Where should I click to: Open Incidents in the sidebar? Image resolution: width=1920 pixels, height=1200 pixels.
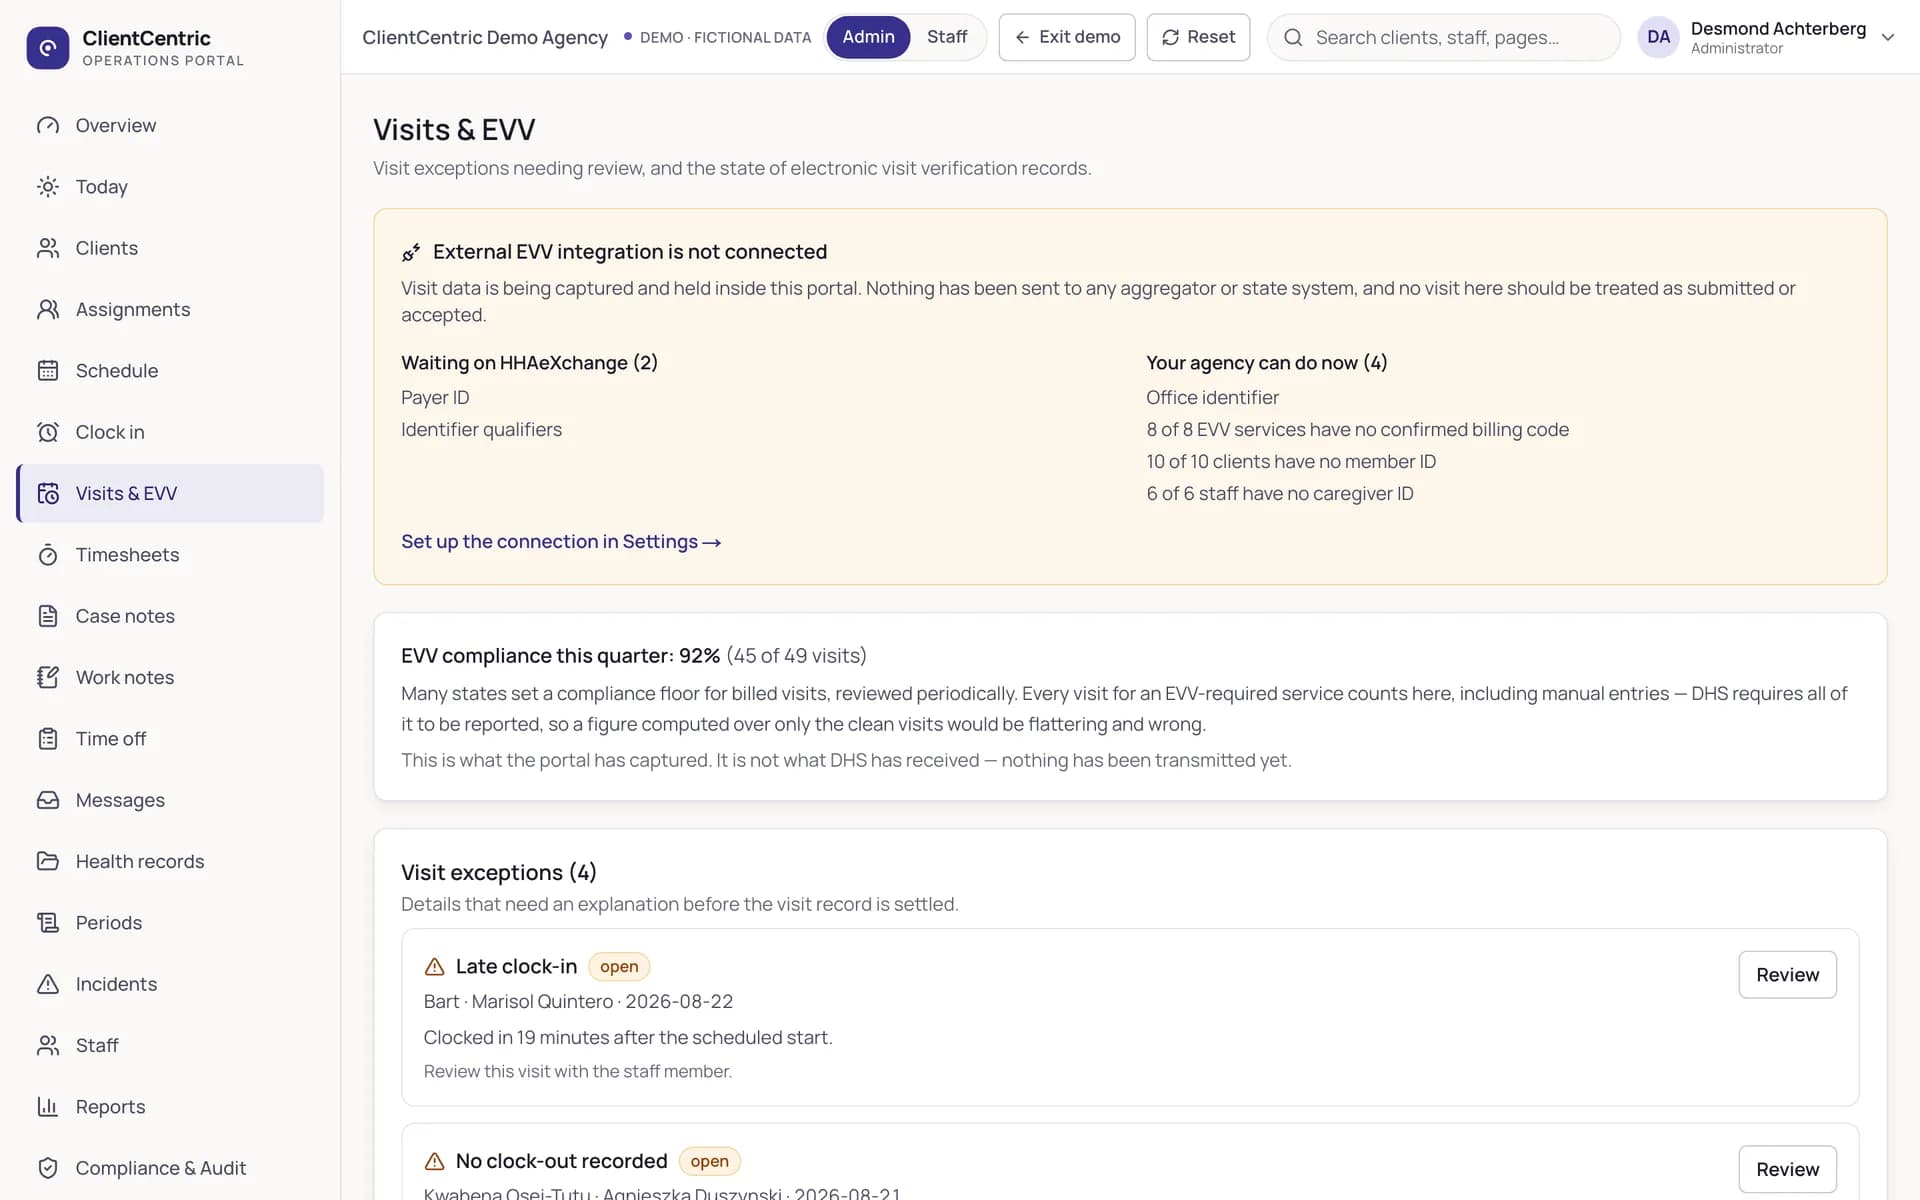170,984
